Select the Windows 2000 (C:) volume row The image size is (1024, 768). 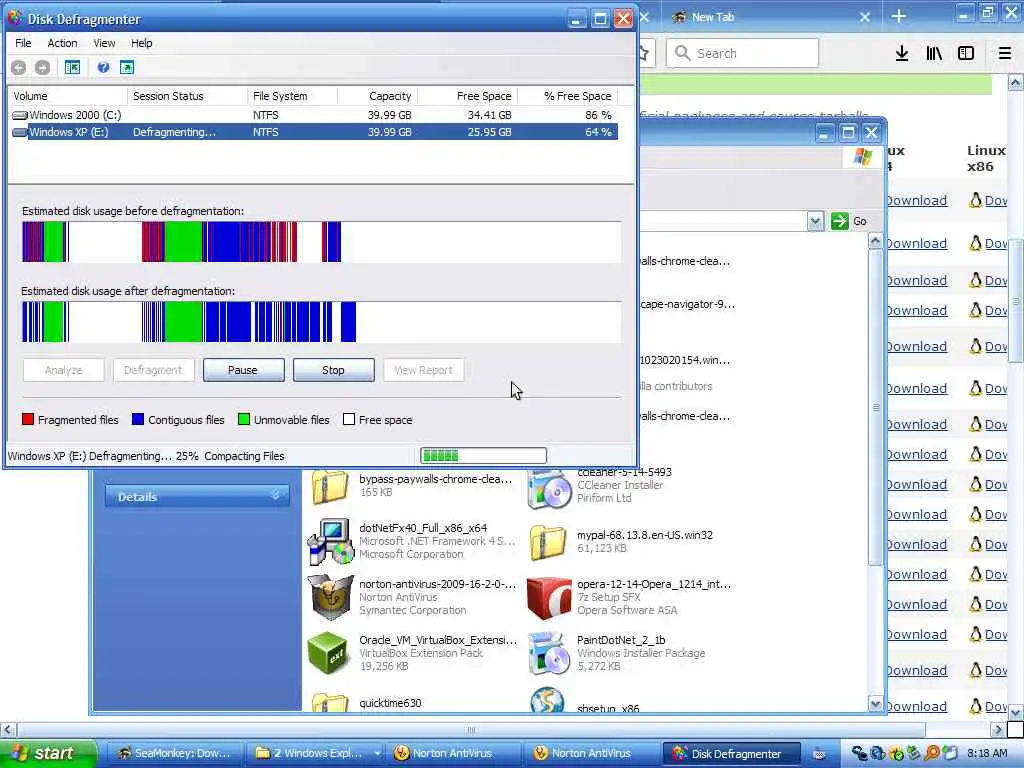point(313,115)
